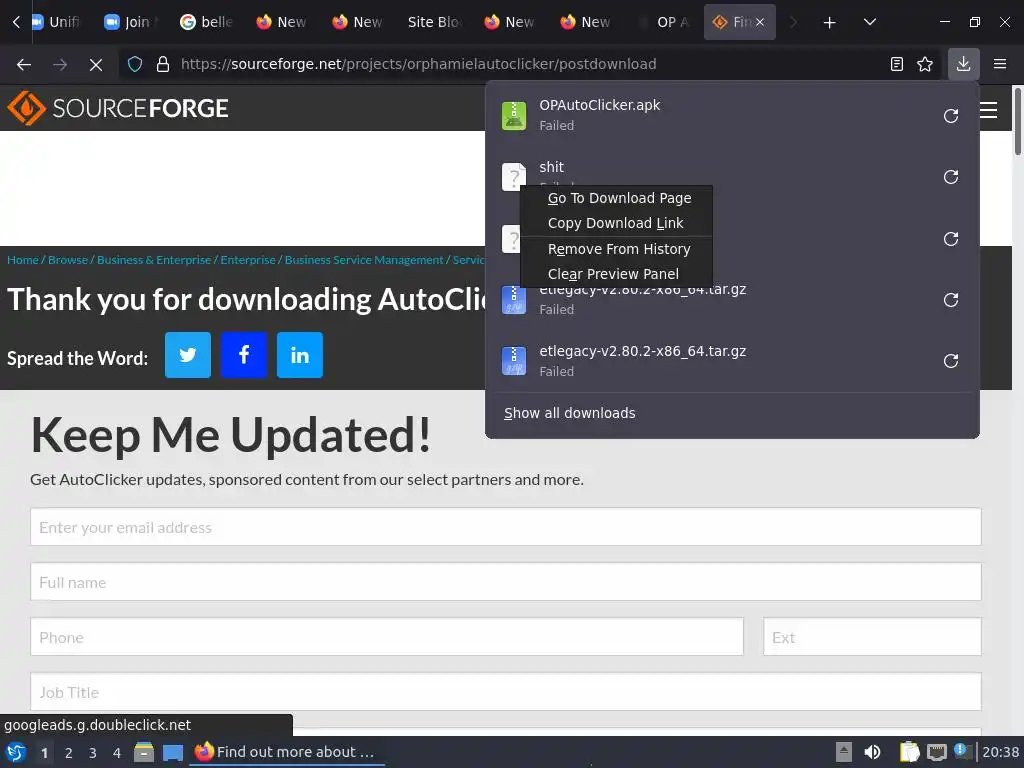
Task: Click the Job Title field
Action: point(505,692)
